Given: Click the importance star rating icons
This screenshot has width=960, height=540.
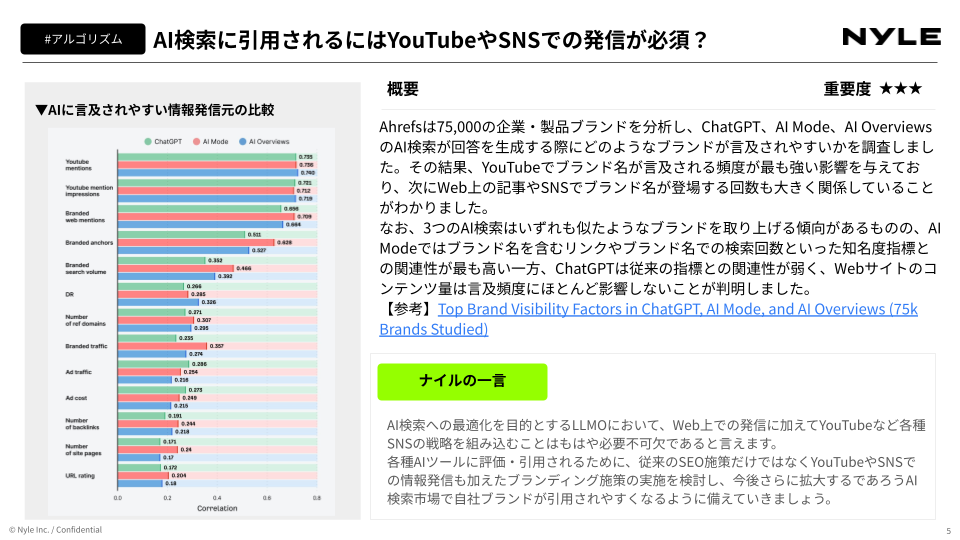Looking at the screenshot, I should pyautogui.click(x=901, y=89).
